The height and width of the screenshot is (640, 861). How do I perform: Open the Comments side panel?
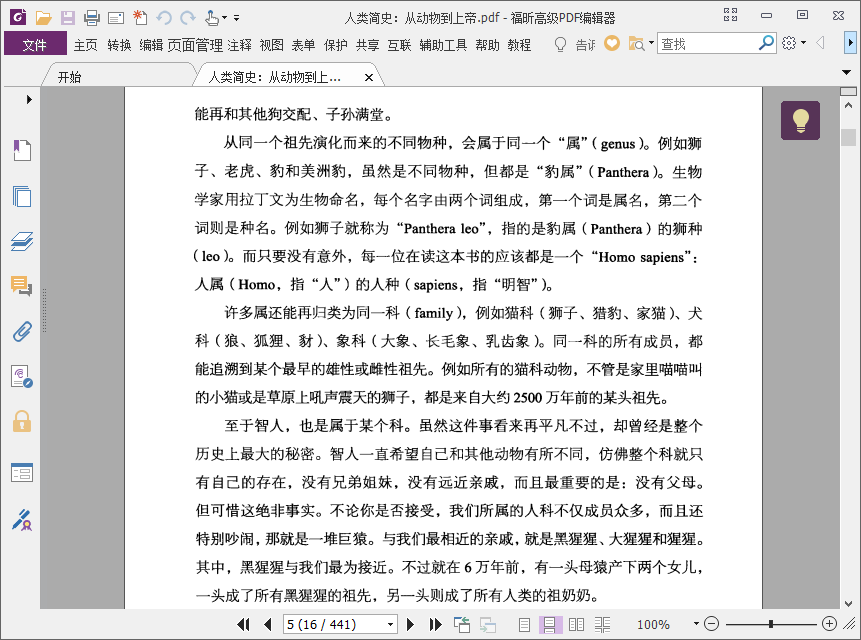click(22, 286)
